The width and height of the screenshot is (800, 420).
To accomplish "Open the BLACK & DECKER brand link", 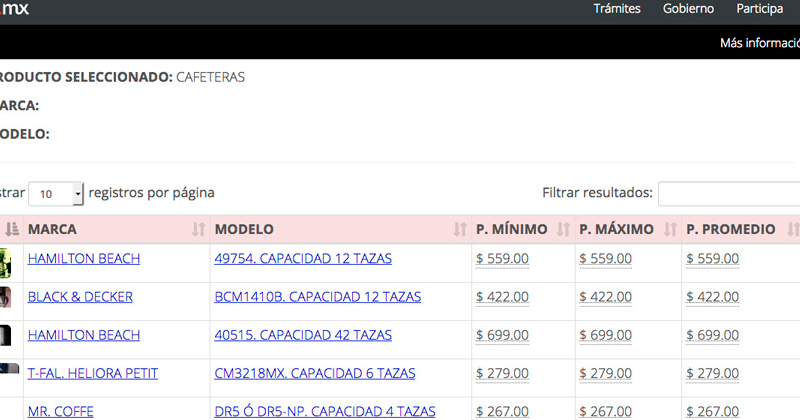I will pos(80,297).
